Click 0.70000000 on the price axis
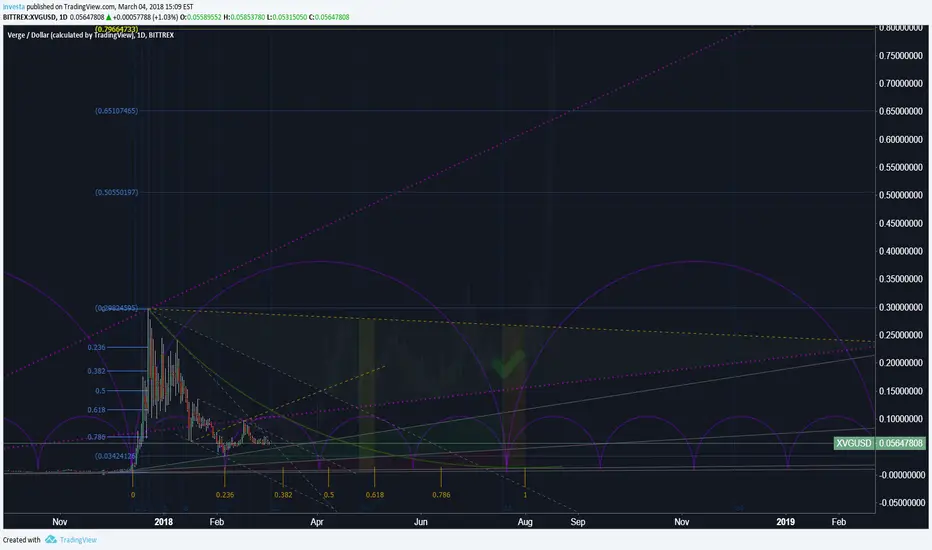The image size is (932, 550). [900, 84]
